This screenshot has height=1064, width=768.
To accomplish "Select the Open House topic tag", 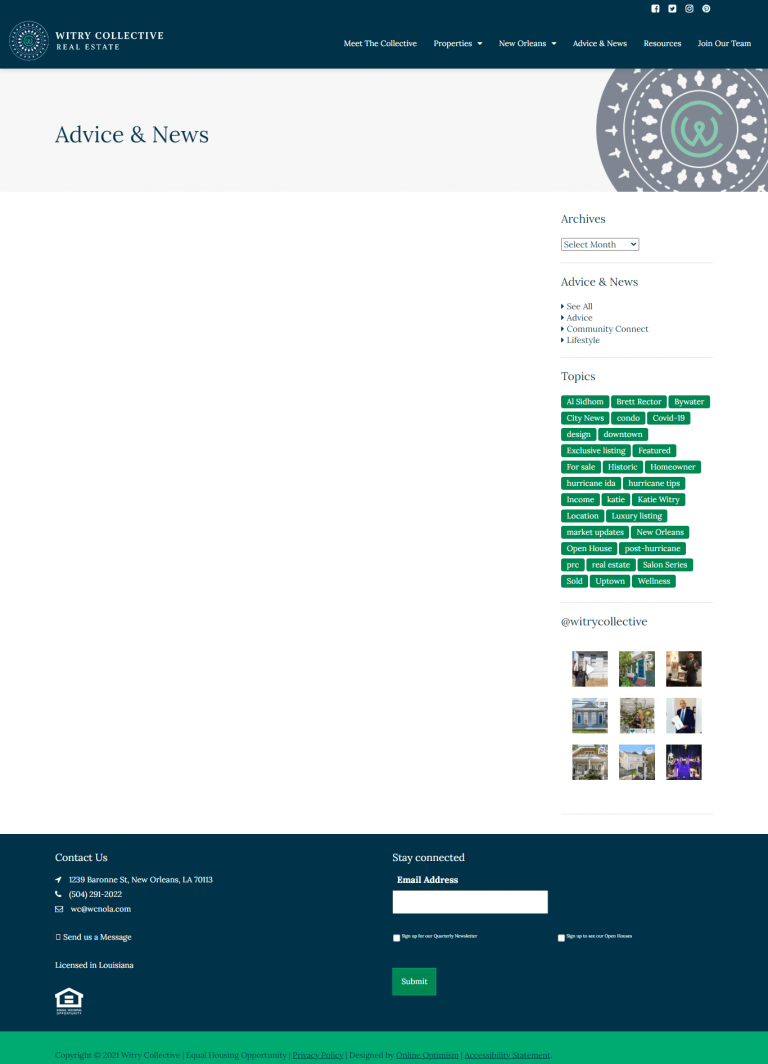I will click(x=589, y=548).
